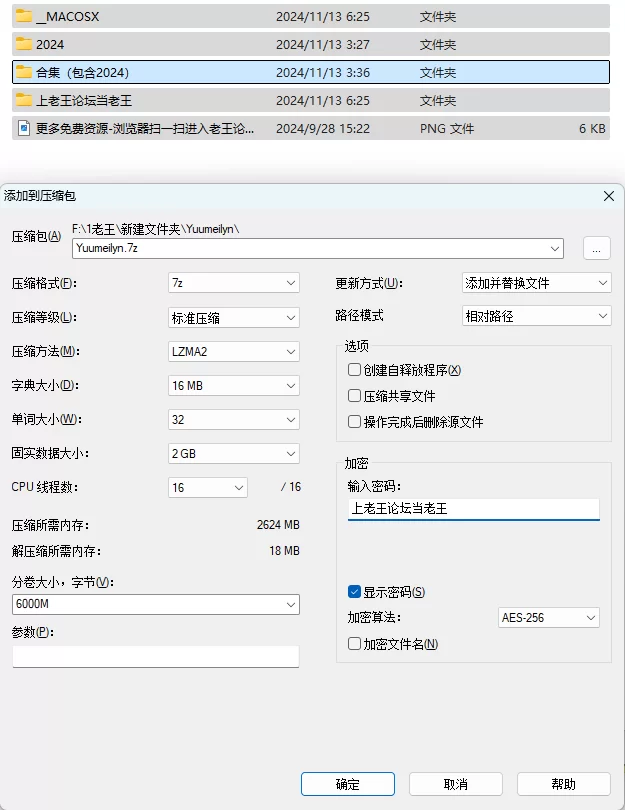Open the browse (...) button for archive path
Screen dimensions: 625x810
pyautogui.click(x=597, y=248)
